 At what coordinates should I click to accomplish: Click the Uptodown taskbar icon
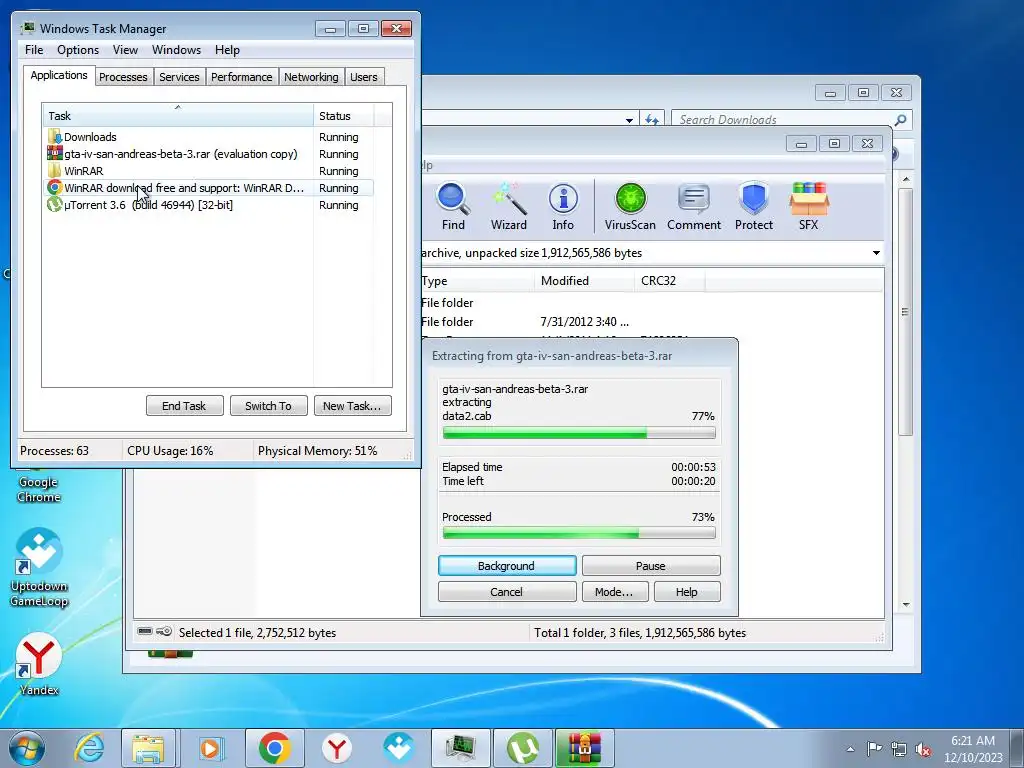(x=398, y=748)
